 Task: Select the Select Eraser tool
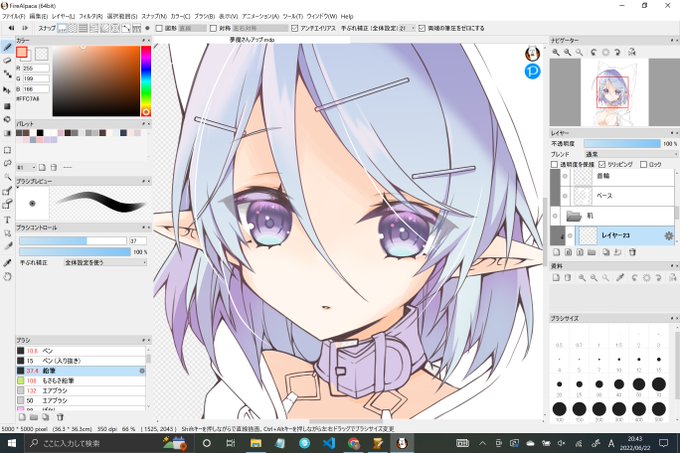point(7,204)
